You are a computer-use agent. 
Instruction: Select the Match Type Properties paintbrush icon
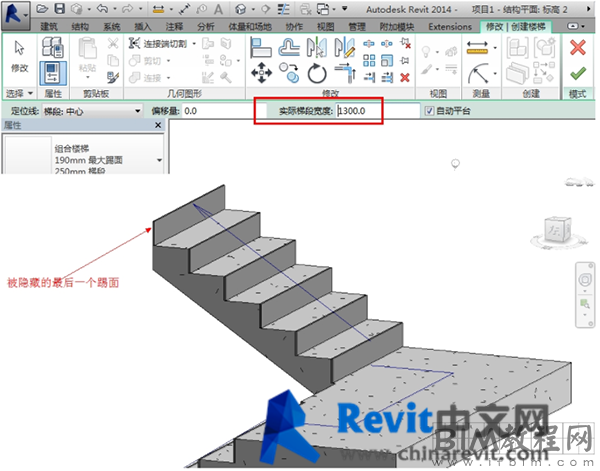112,77
